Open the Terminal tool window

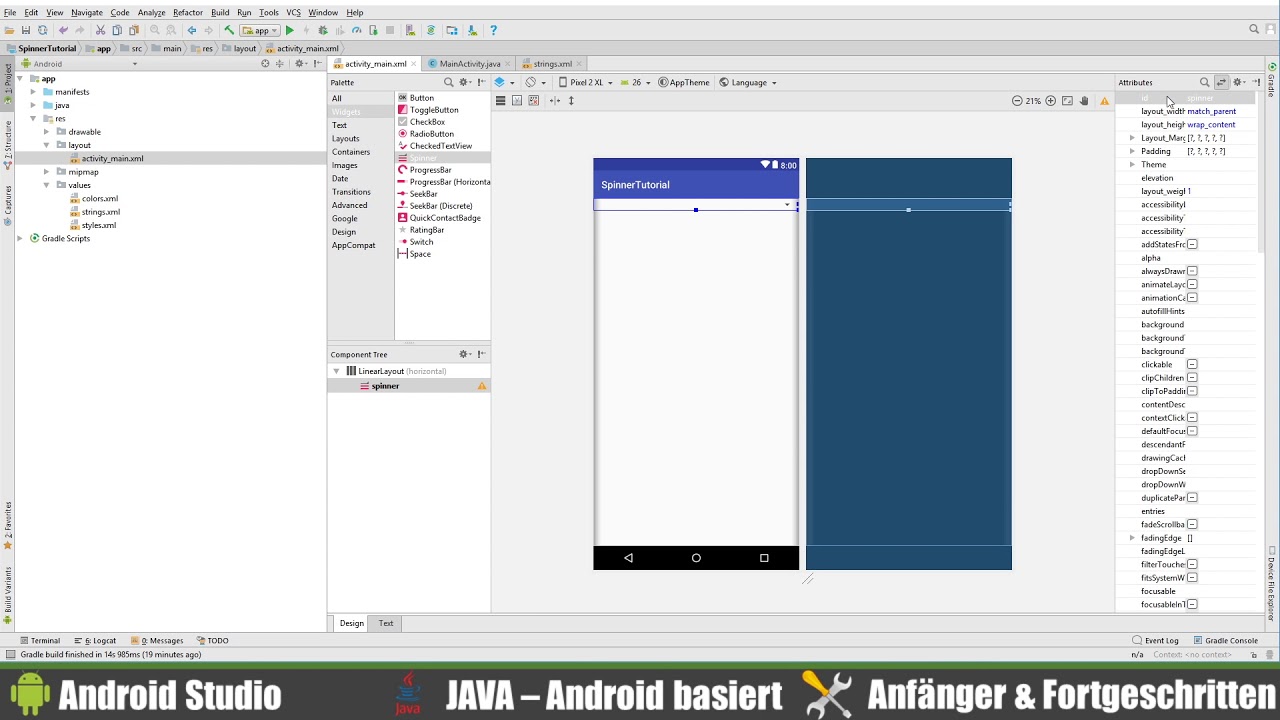click(x=40, y=640)
